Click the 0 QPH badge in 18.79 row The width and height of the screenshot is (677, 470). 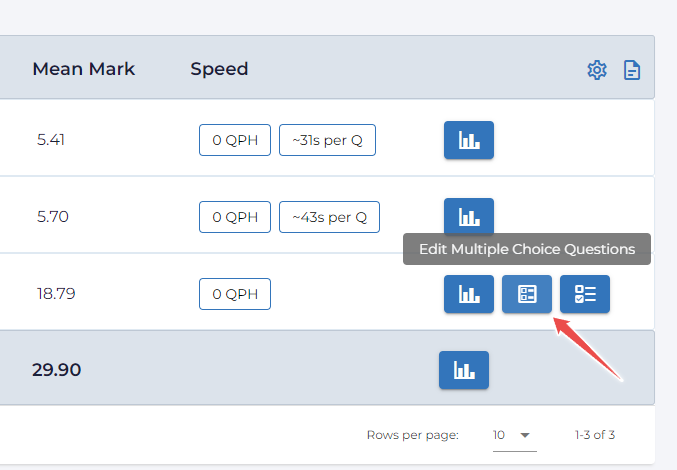235,294
